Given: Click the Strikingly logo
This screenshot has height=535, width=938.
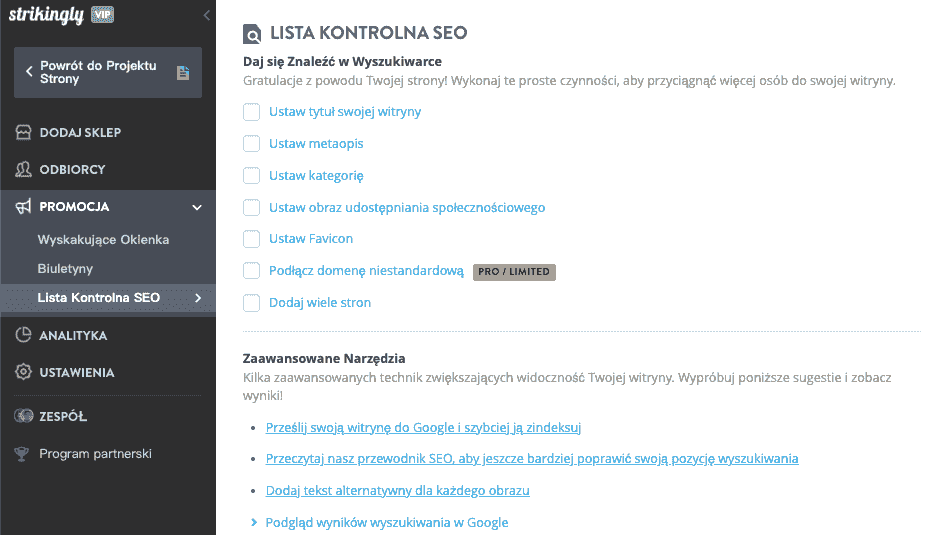Looking at the screenshot, I should [x=46, y=15].
